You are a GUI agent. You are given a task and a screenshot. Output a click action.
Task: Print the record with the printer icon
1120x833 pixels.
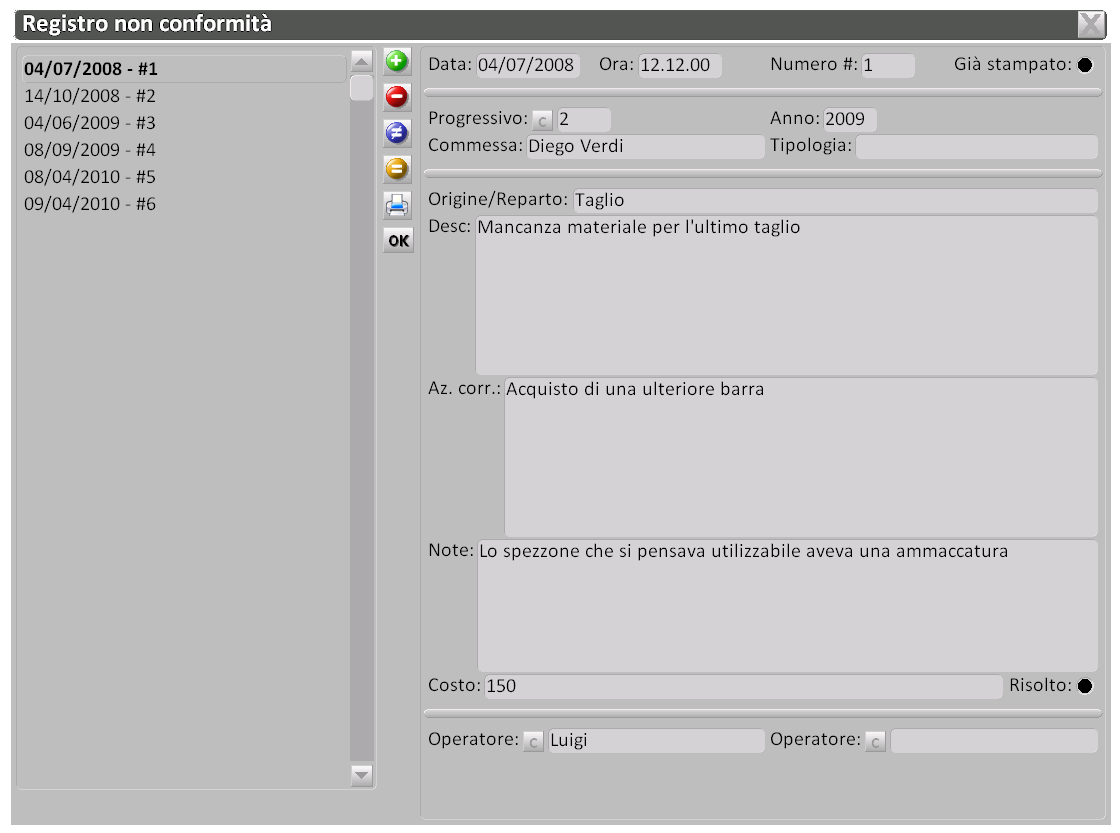click(397, 205)
